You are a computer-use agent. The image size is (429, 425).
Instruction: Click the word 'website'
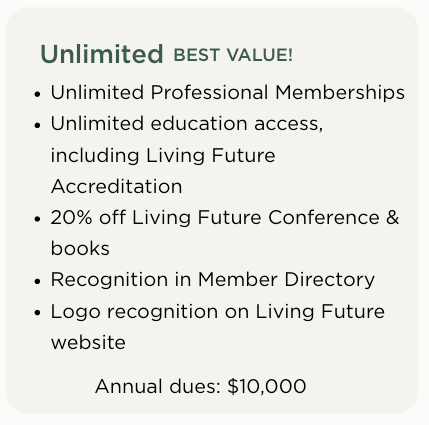pos(88,343)
